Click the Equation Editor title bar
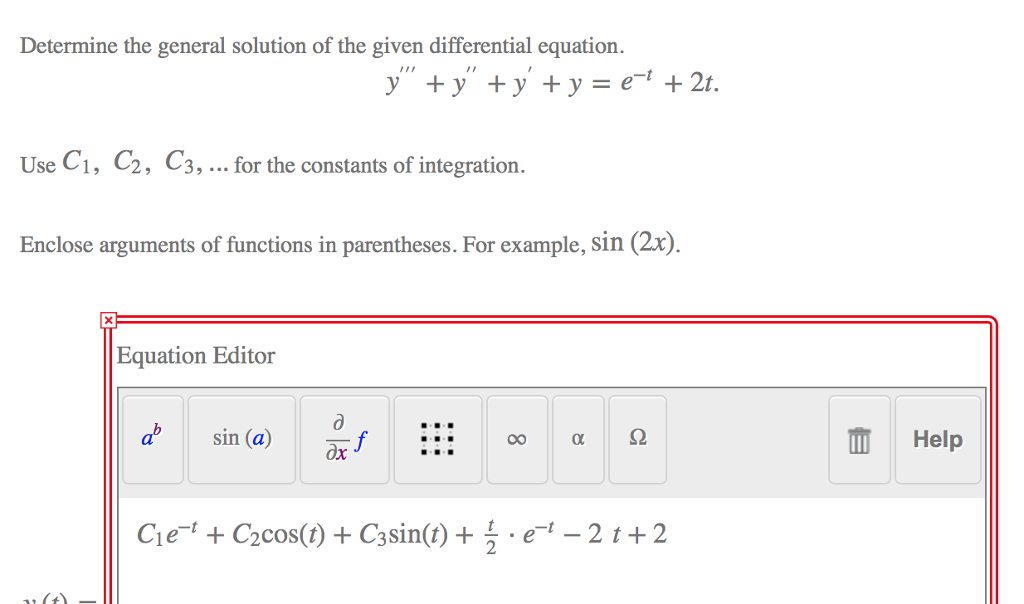 click(194, 356)
